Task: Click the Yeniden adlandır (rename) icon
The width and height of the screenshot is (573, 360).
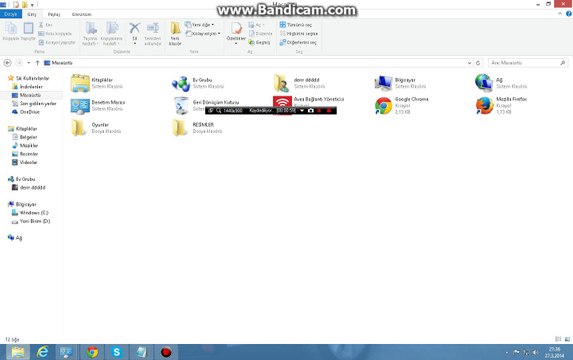Action: [x=152, y=28]
